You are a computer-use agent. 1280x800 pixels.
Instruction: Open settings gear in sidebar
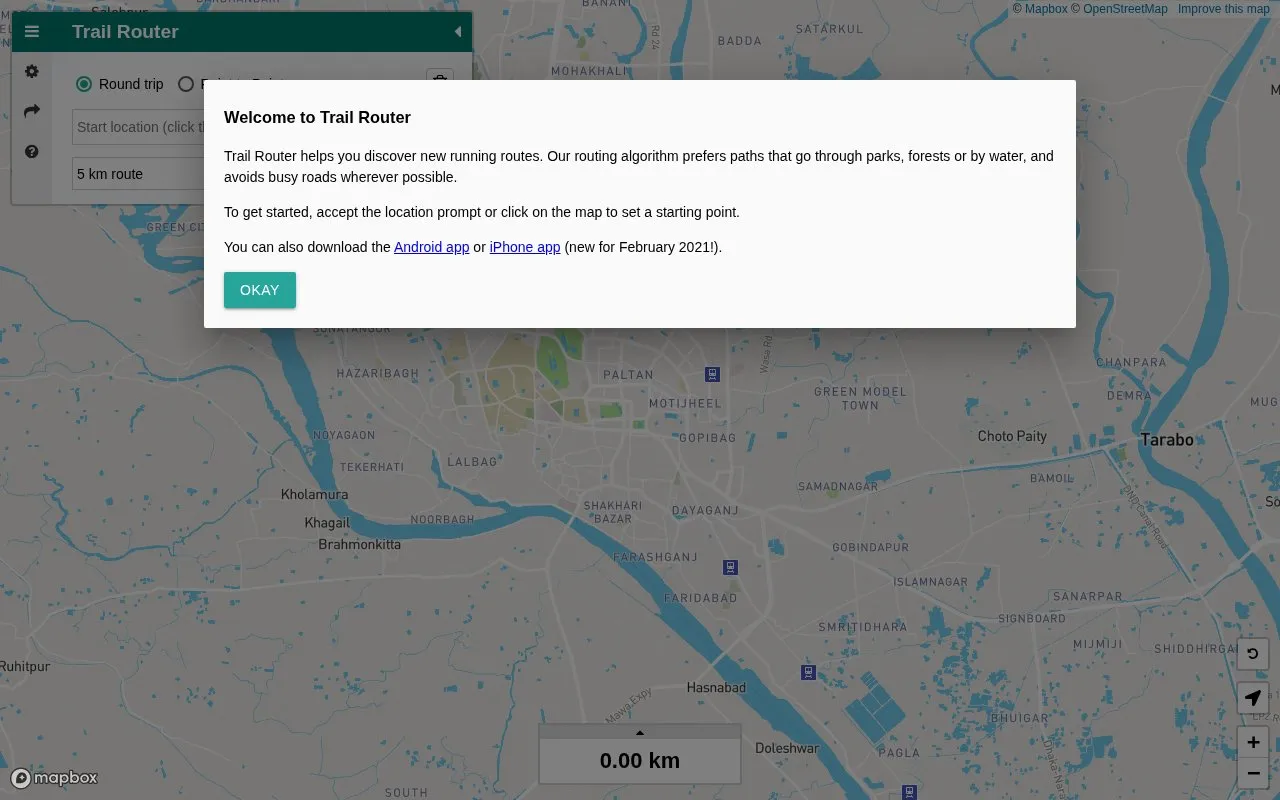click(x=32, y=72)
